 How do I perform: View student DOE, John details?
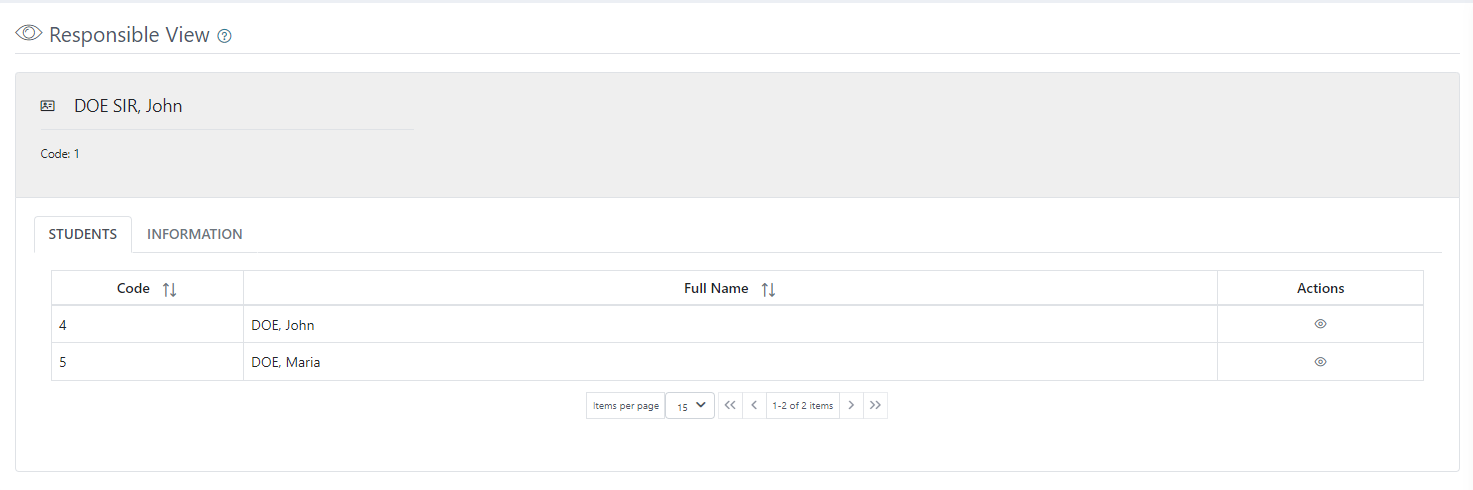(x=1320, y=324)
